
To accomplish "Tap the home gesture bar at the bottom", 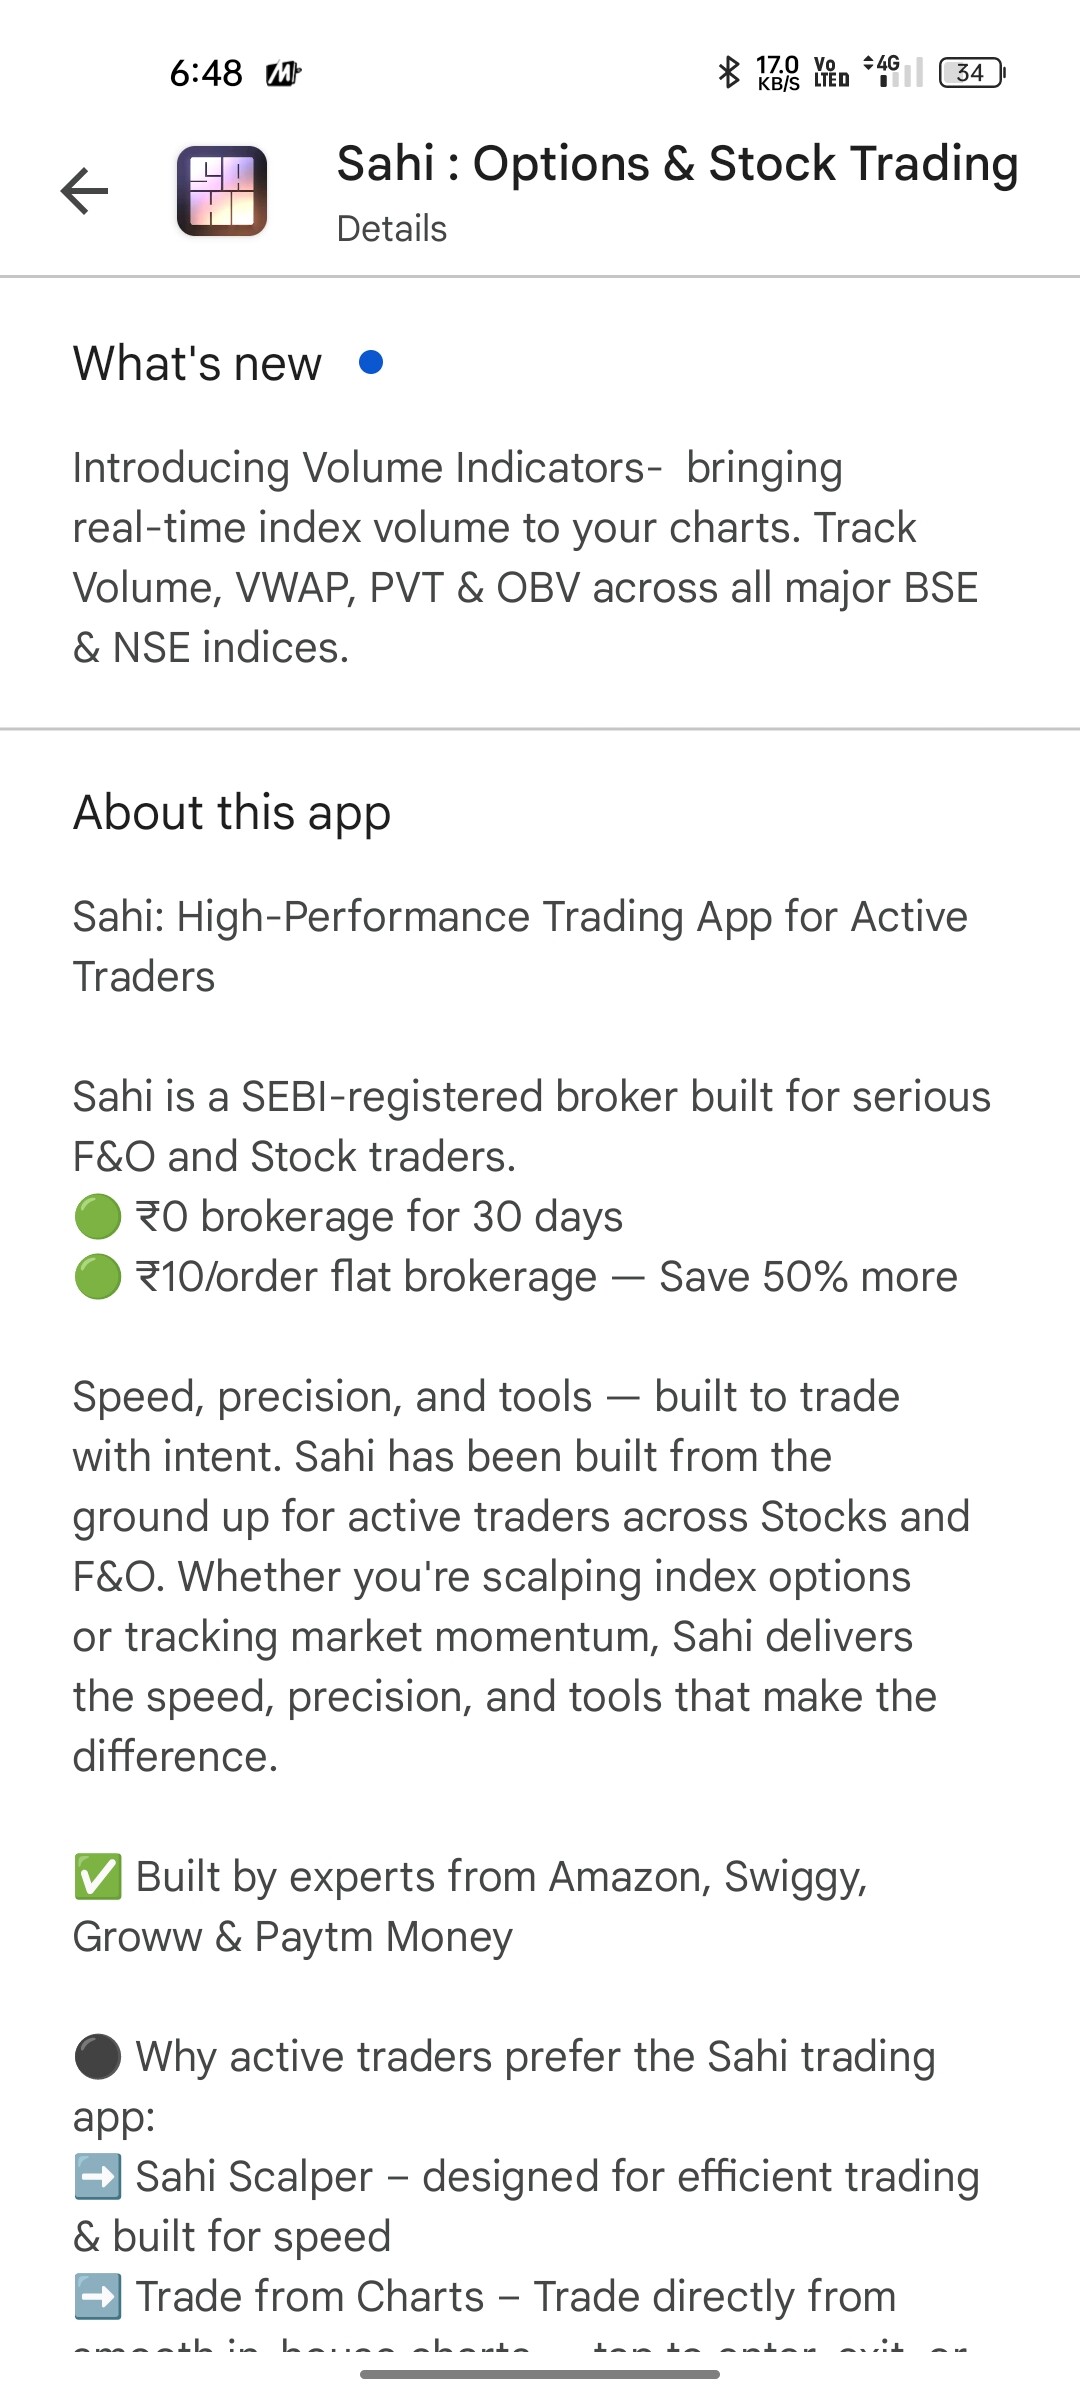I will tap(540, 2374).
